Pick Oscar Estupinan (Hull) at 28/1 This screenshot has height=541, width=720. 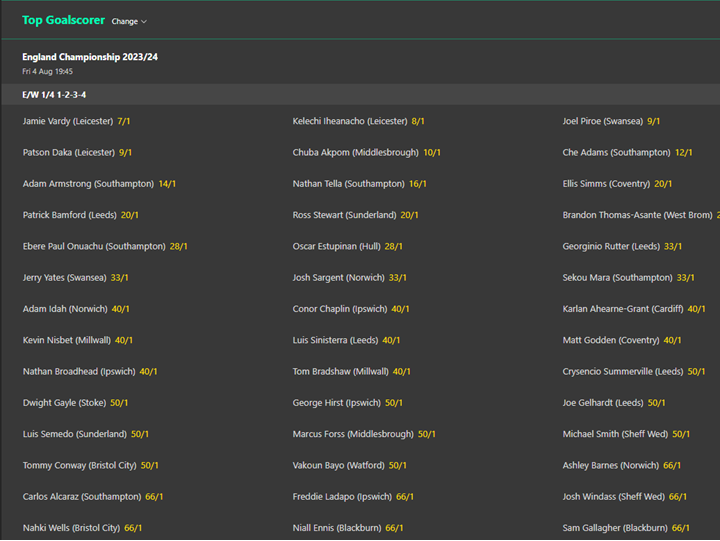coord(348,246)
